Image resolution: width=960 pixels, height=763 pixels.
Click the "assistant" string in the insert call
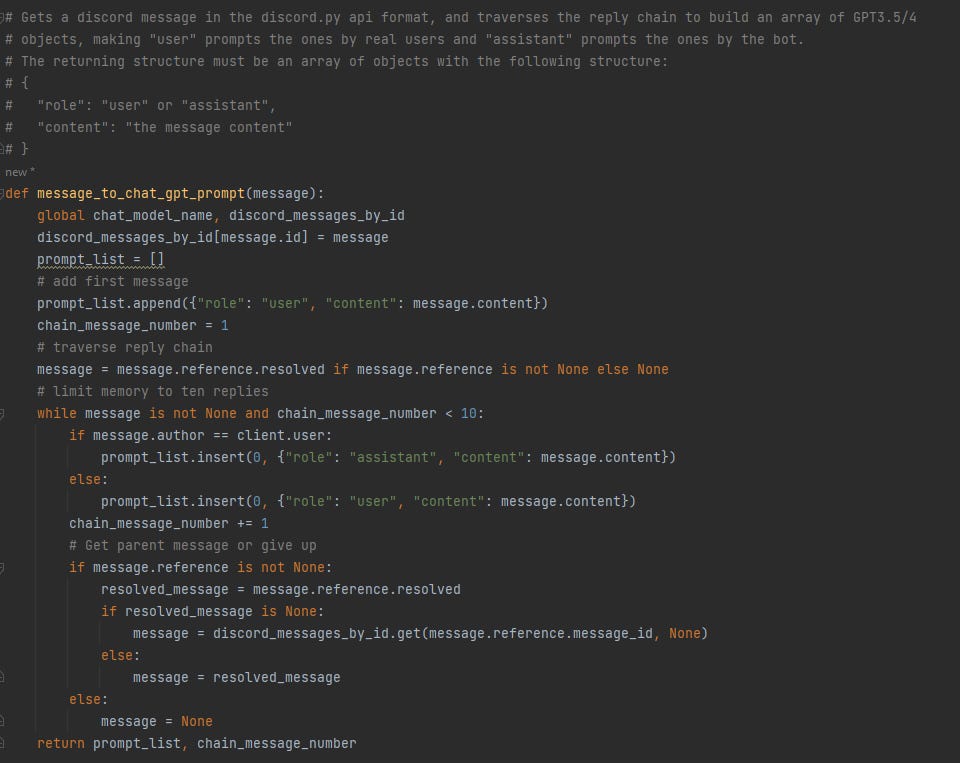[x=392, y=457]
